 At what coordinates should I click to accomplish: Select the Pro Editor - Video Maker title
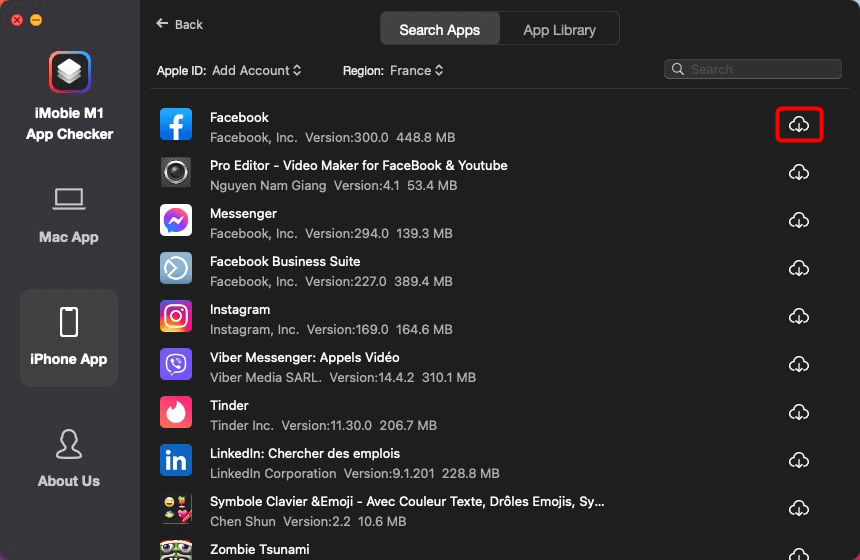(x=359, y=165)
